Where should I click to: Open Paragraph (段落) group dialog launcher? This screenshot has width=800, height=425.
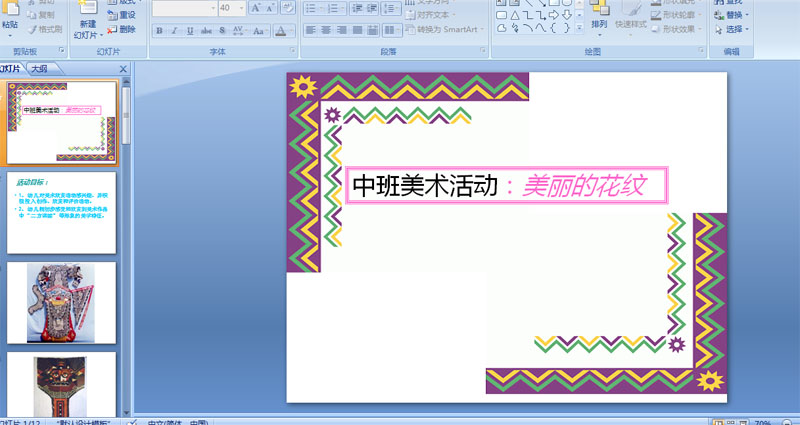click(x=483, y=51)
